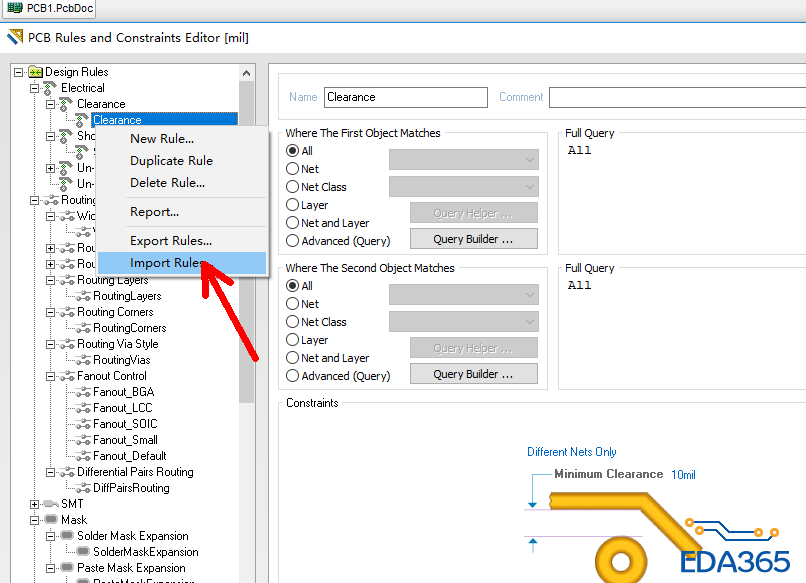Select Advanced (Query) for second object
Screen dimensions: 806x583
[x=293, y=376]
